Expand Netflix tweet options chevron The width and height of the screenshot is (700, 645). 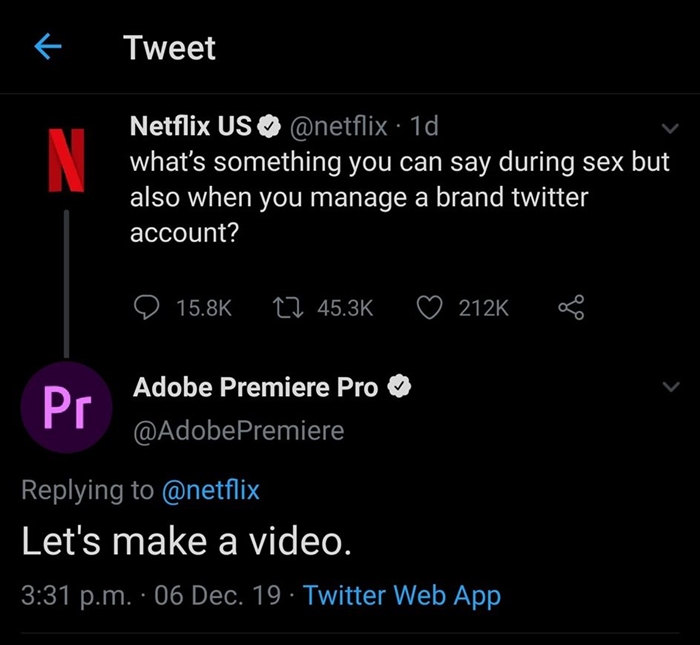click(x=670, y=129)
